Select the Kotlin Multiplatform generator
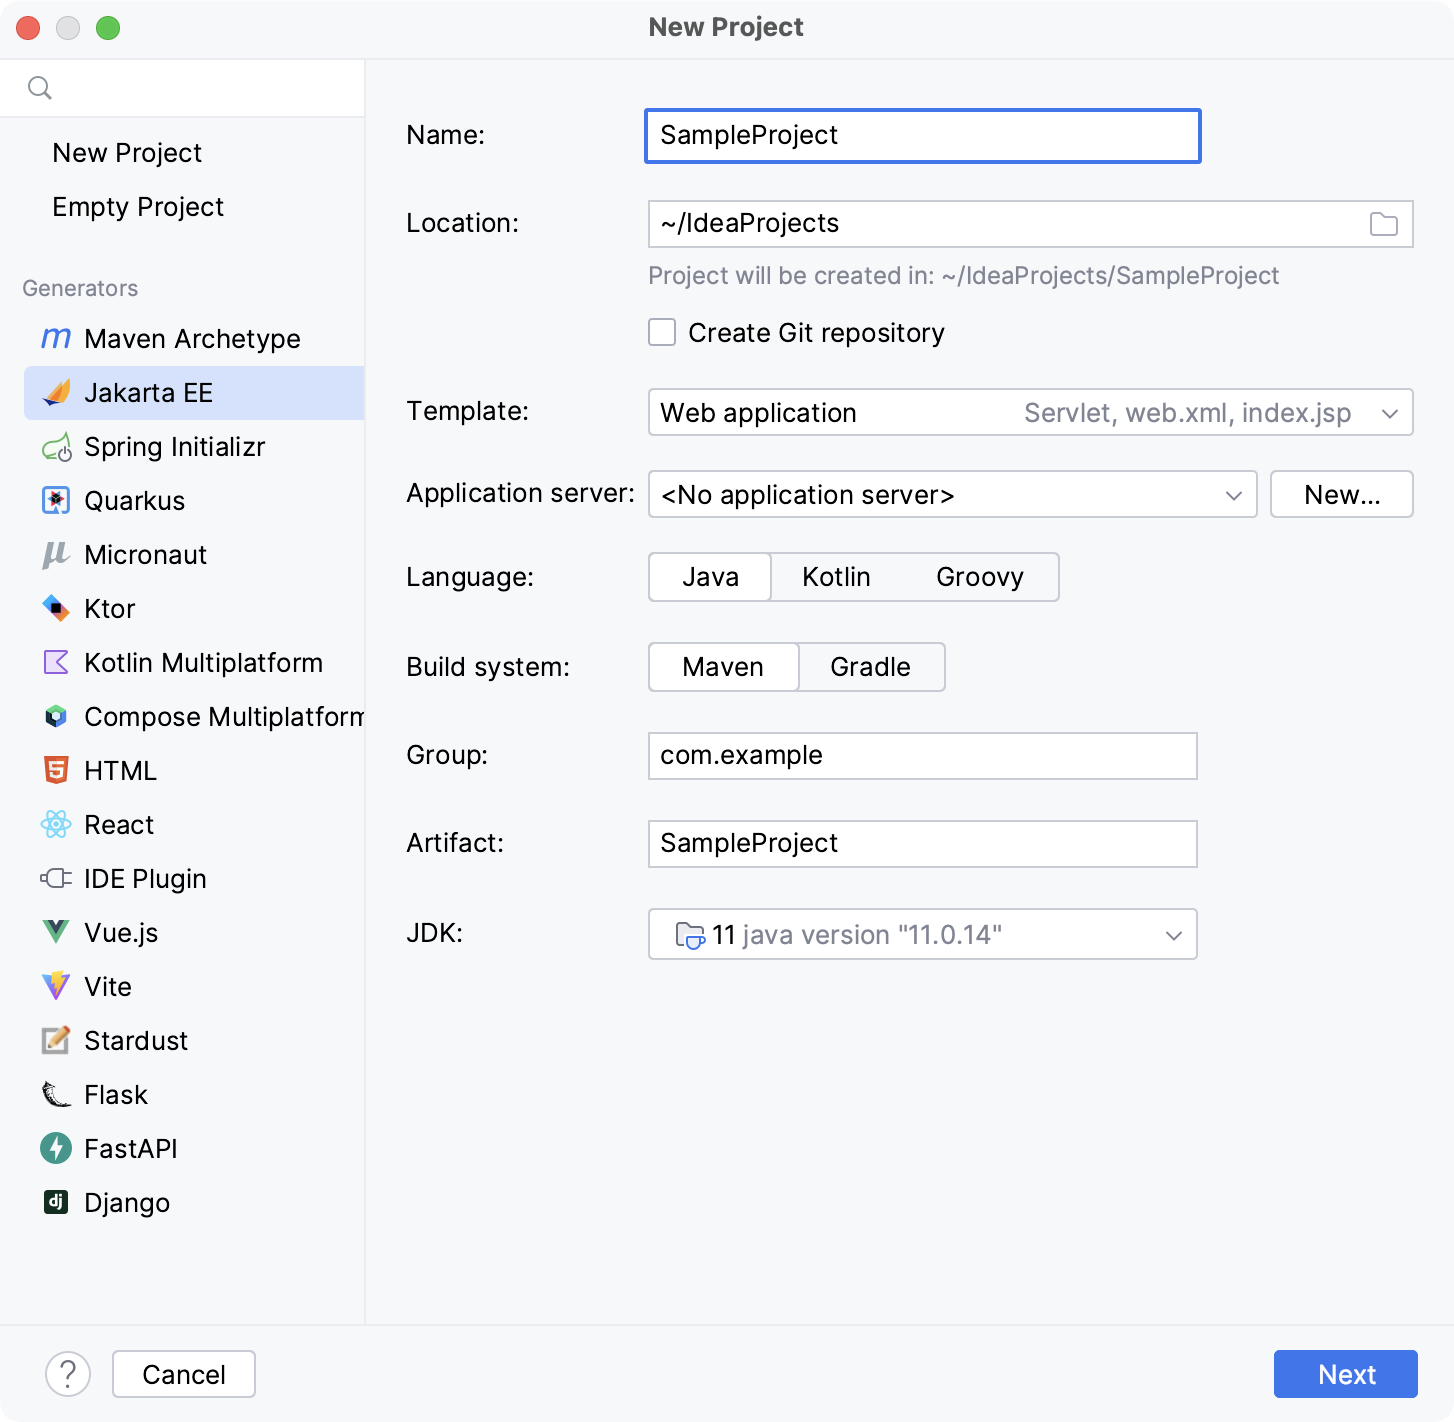This screenshot has width=1454, height=1422. click(x=194, y=662)
